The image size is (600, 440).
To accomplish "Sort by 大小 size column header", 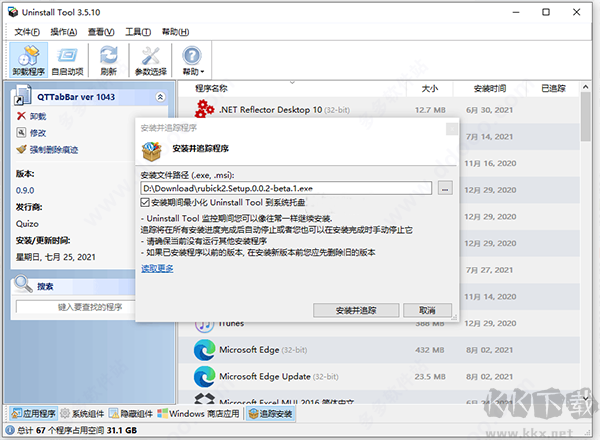I will click(x=430, y=88).
